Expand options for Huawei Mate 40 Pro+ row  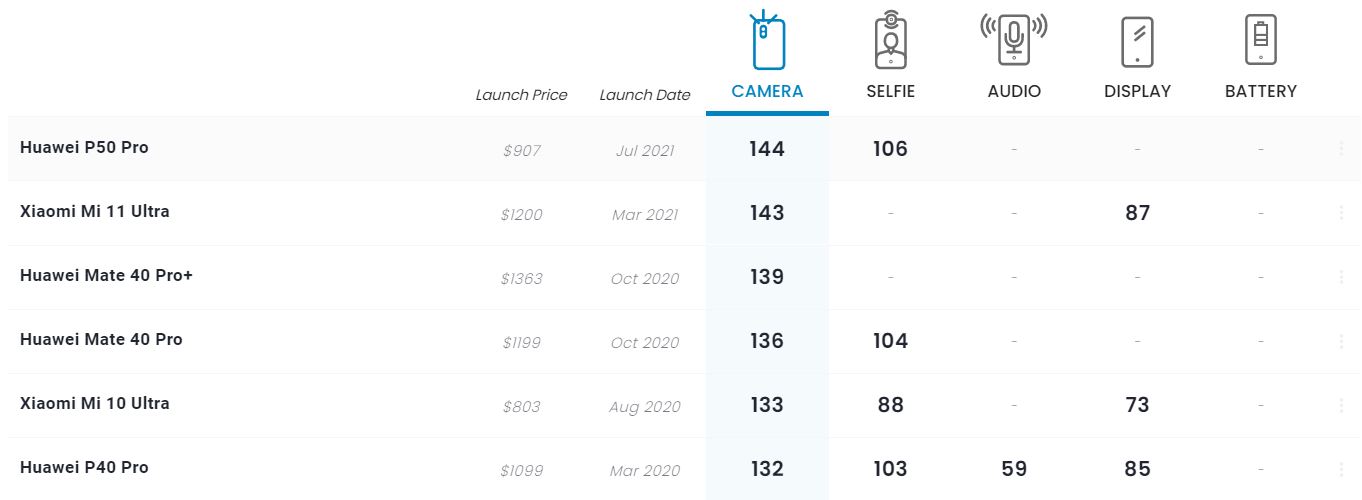pos(1341,277)
